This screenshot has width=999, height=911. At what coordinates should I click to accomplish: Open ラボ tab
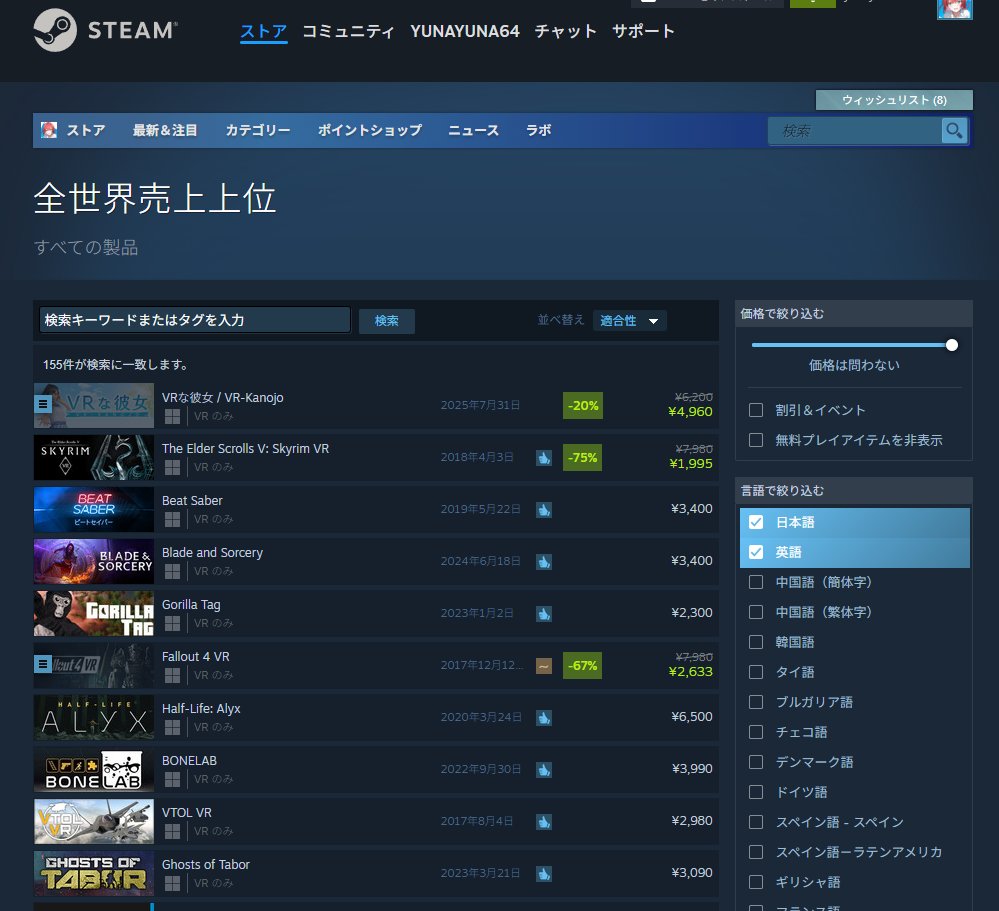(538, 131)
